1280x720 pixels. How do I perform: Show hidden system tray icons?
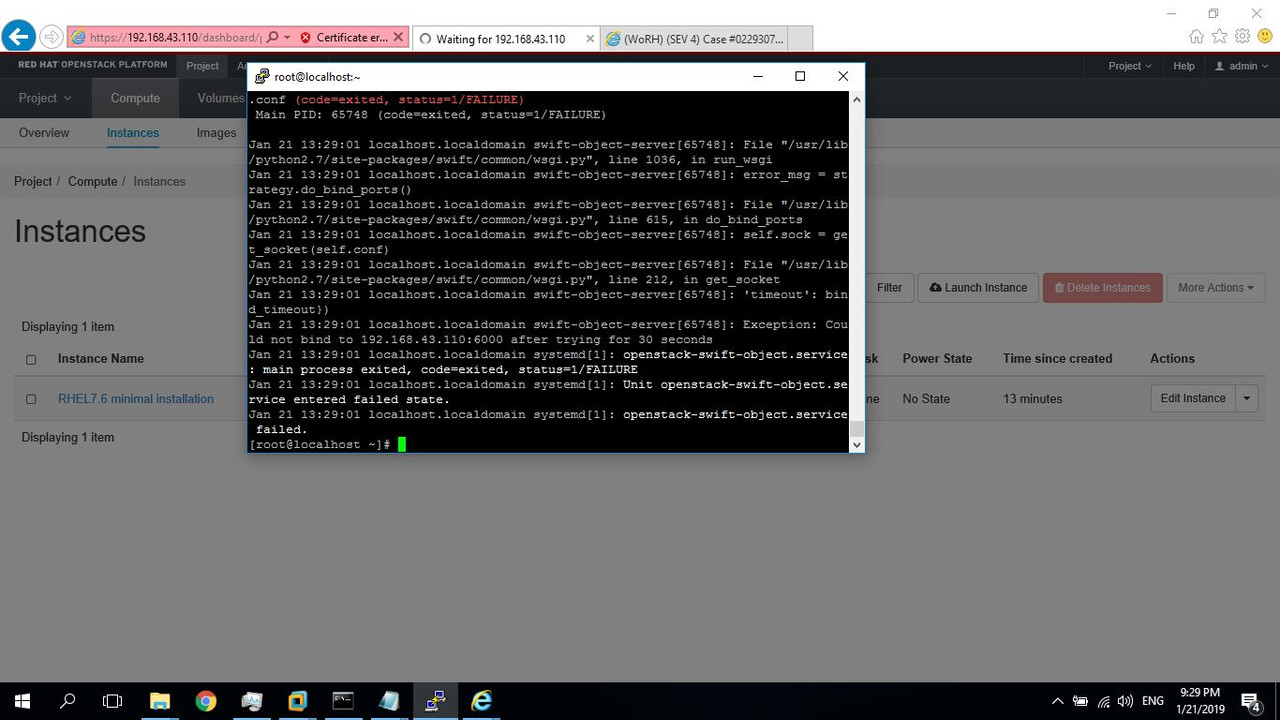tap(1057, 701)
